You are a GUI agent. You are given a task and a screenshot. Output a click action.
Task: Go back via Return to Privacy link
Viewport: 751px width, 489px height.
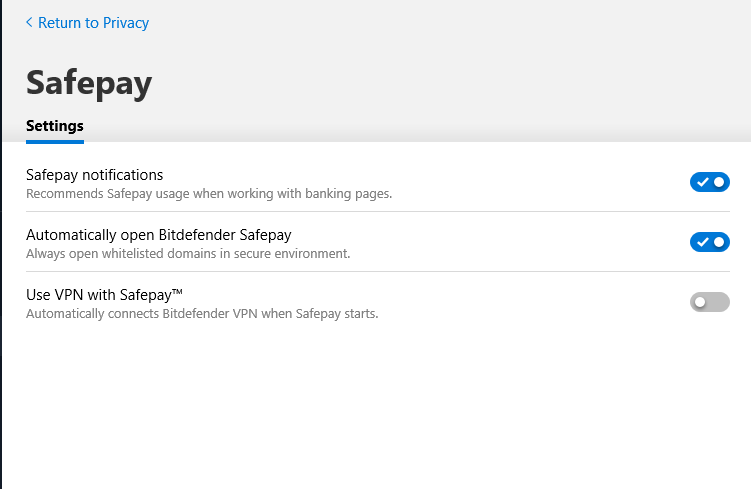click(93, 22)
